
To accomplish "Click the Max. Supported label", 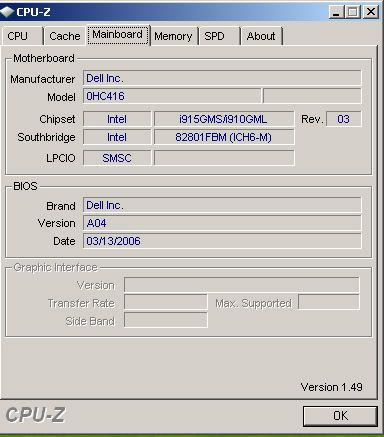I will click(253, 303).
